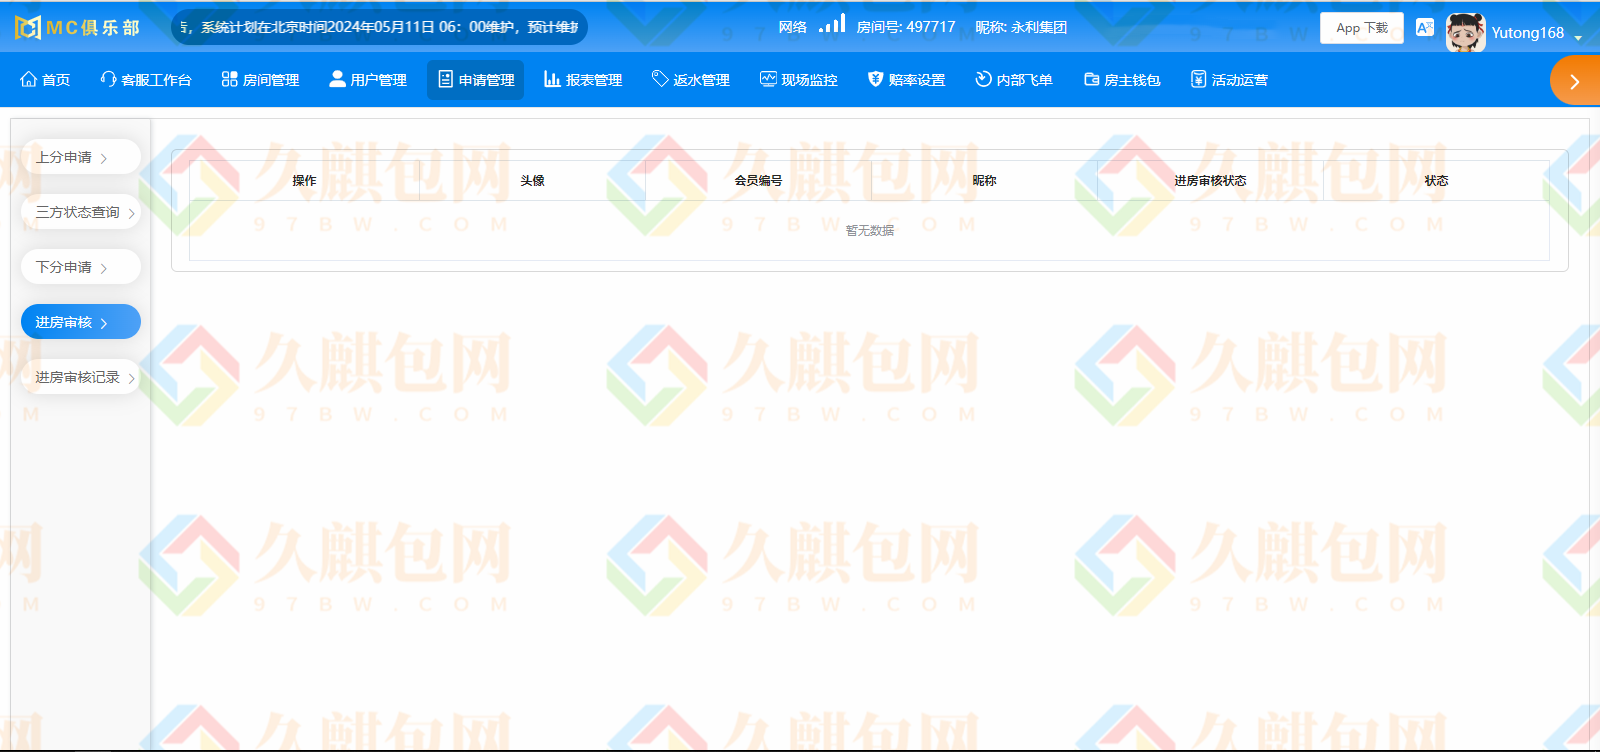Image resolution: width=1600 pixels, height=752 pixels.
Task: Open the 房间管理 menu item
Action: click(260, 80)
